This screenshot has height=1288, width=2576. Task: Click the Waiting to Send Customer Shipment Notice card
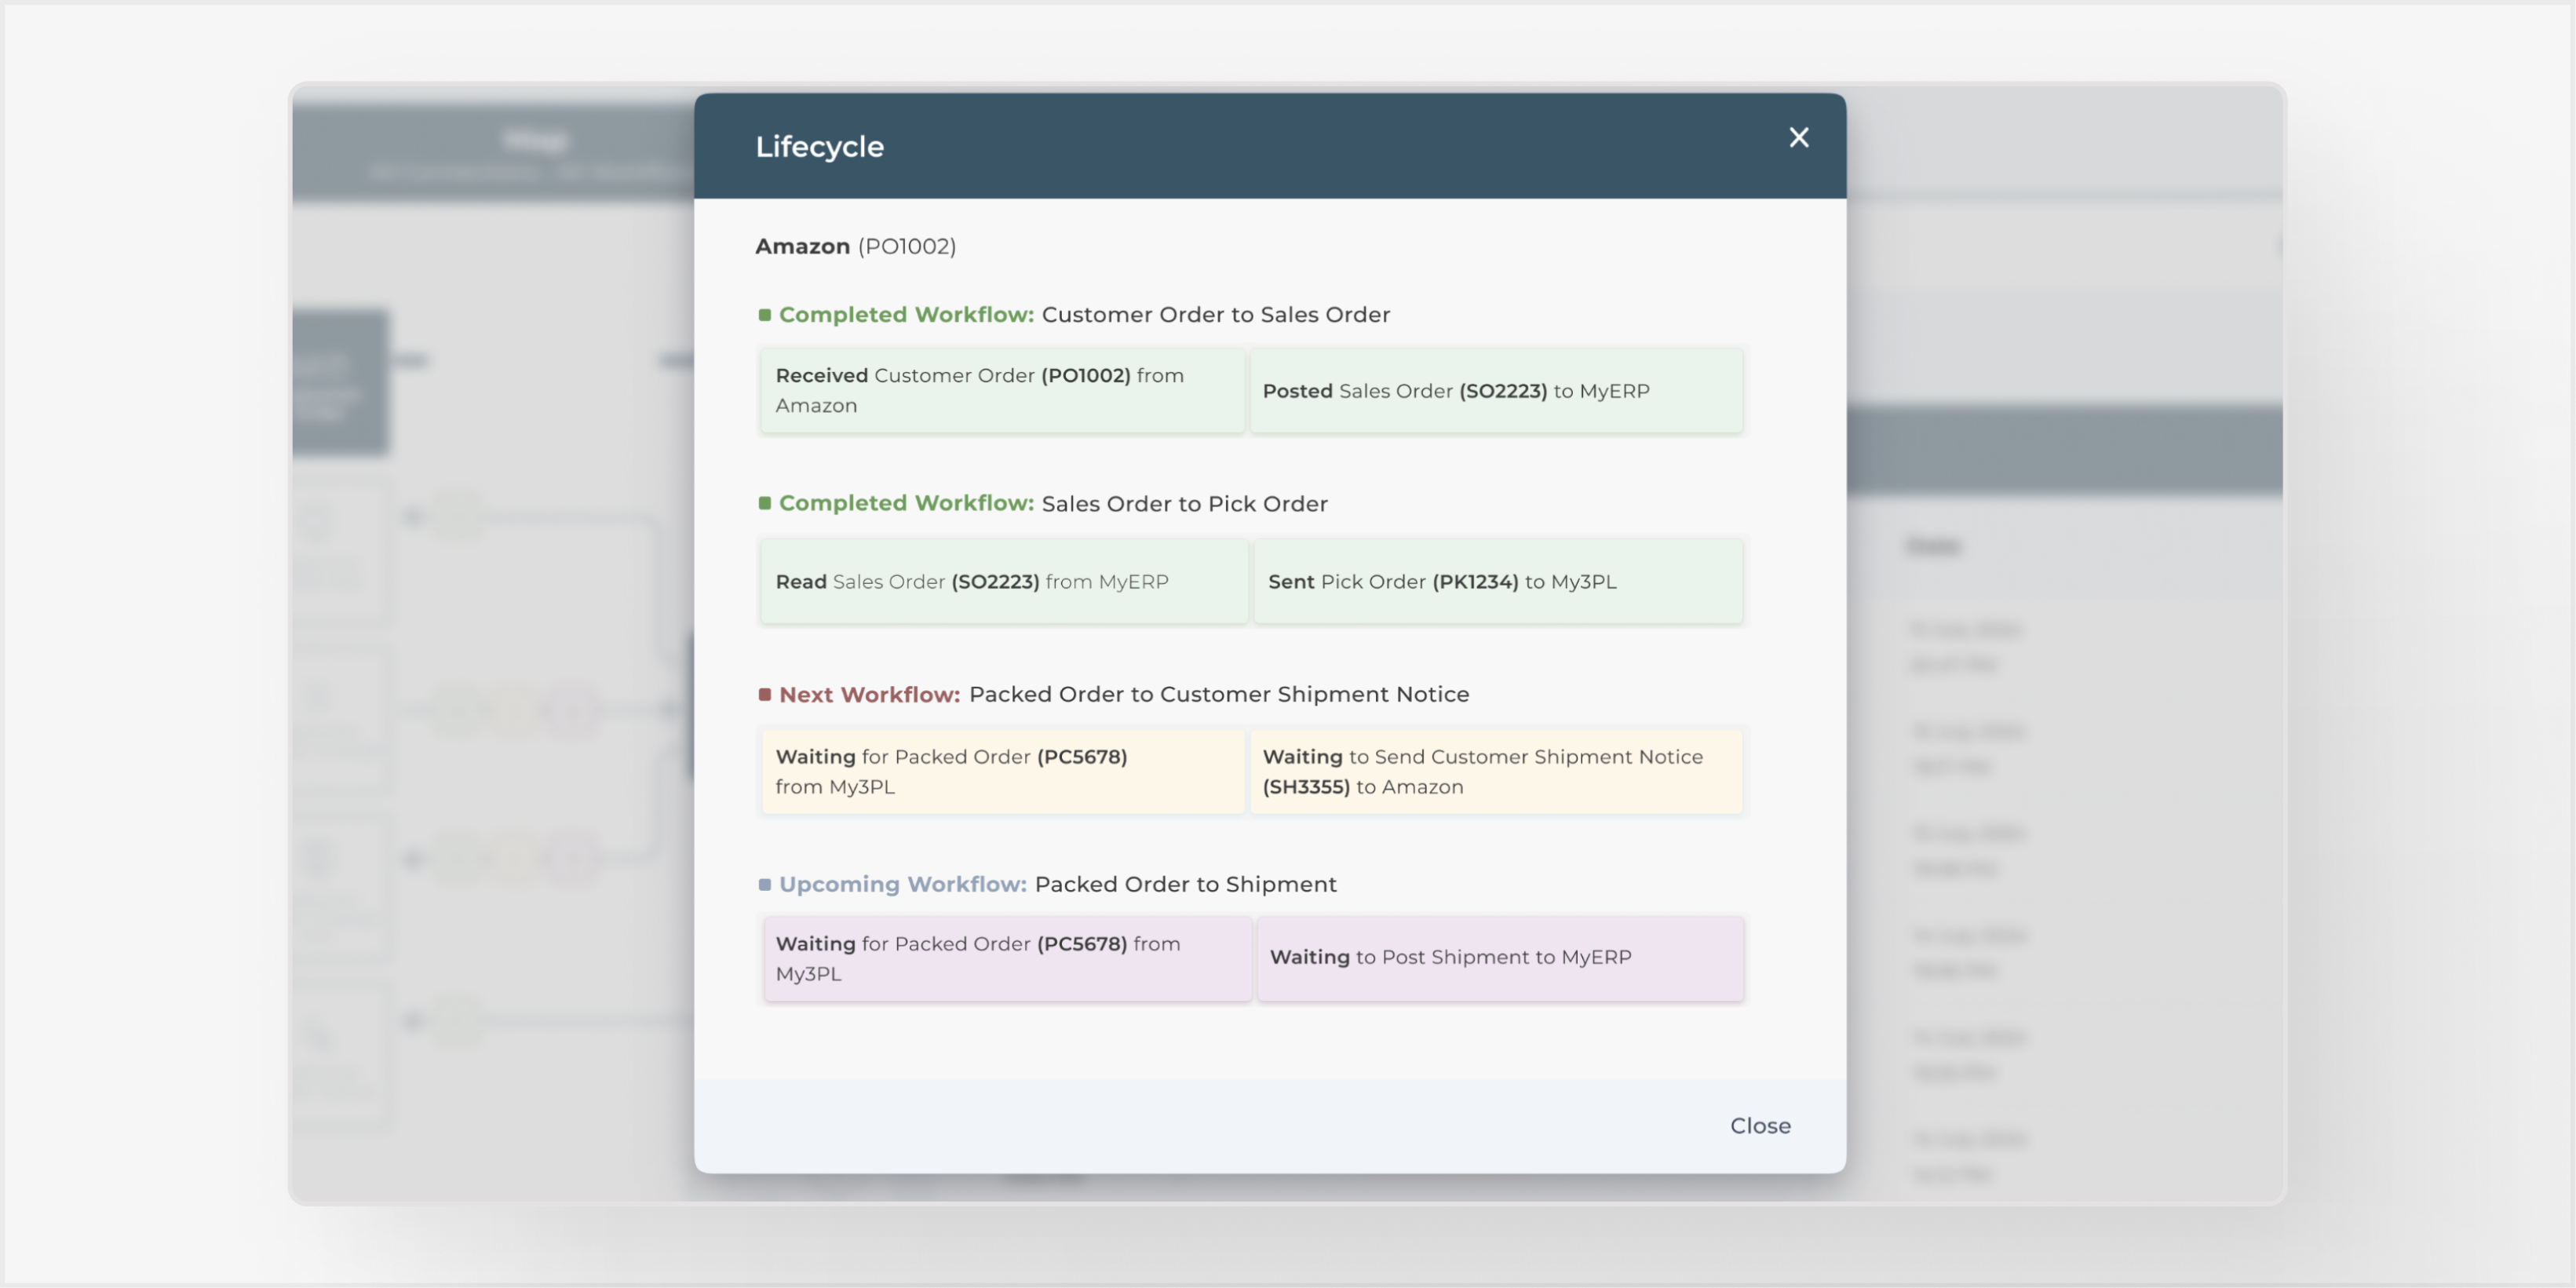[1496, 772]
